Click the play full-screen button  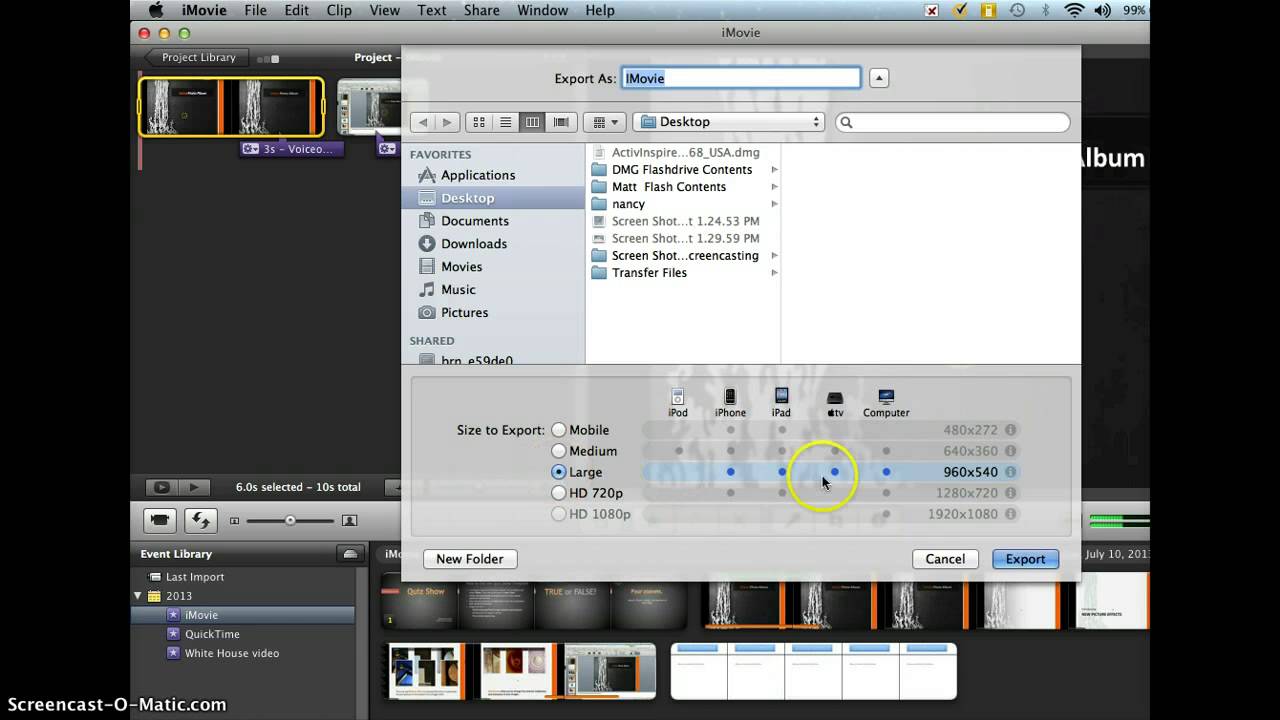tap(161, 487)
